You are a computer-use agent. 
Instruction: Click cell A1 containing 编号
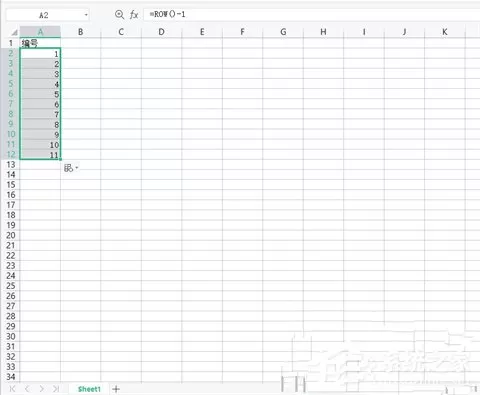tap(40, 43)
